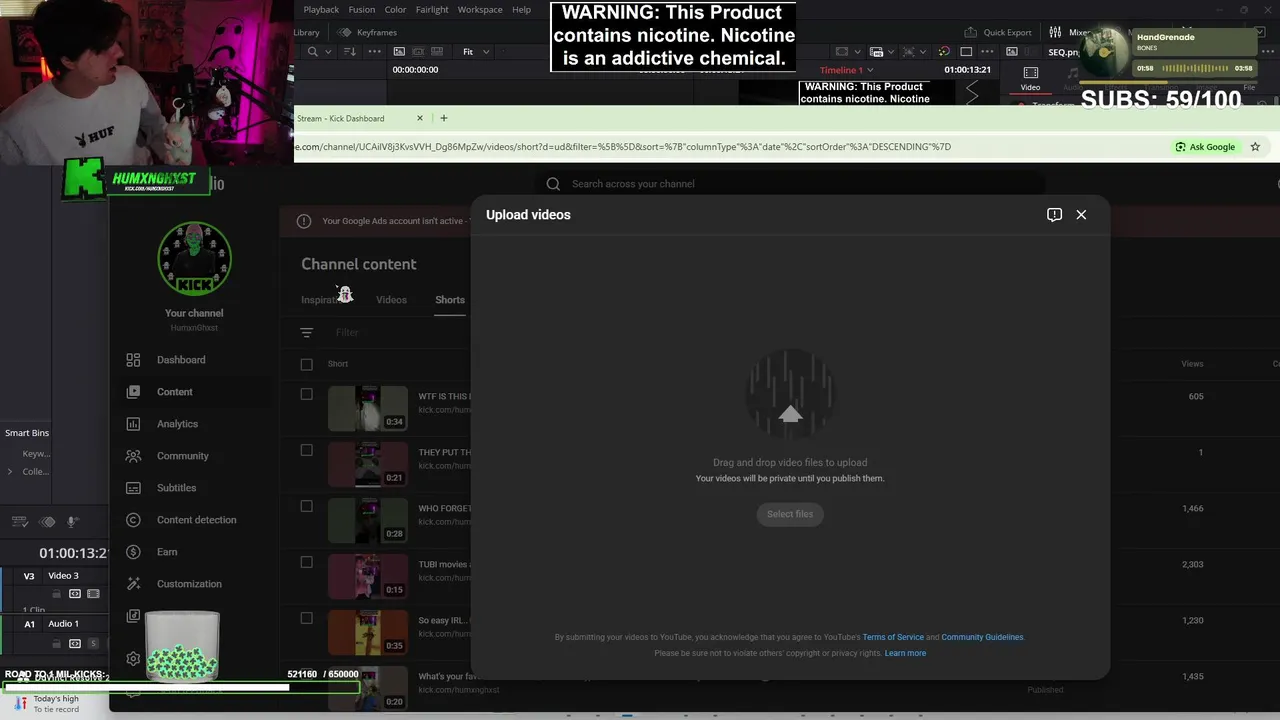Image resolution: width=1280 pixels, height=720 pixels.
Task: Open the Community Guidelines link
Action: tap(982, 637)
